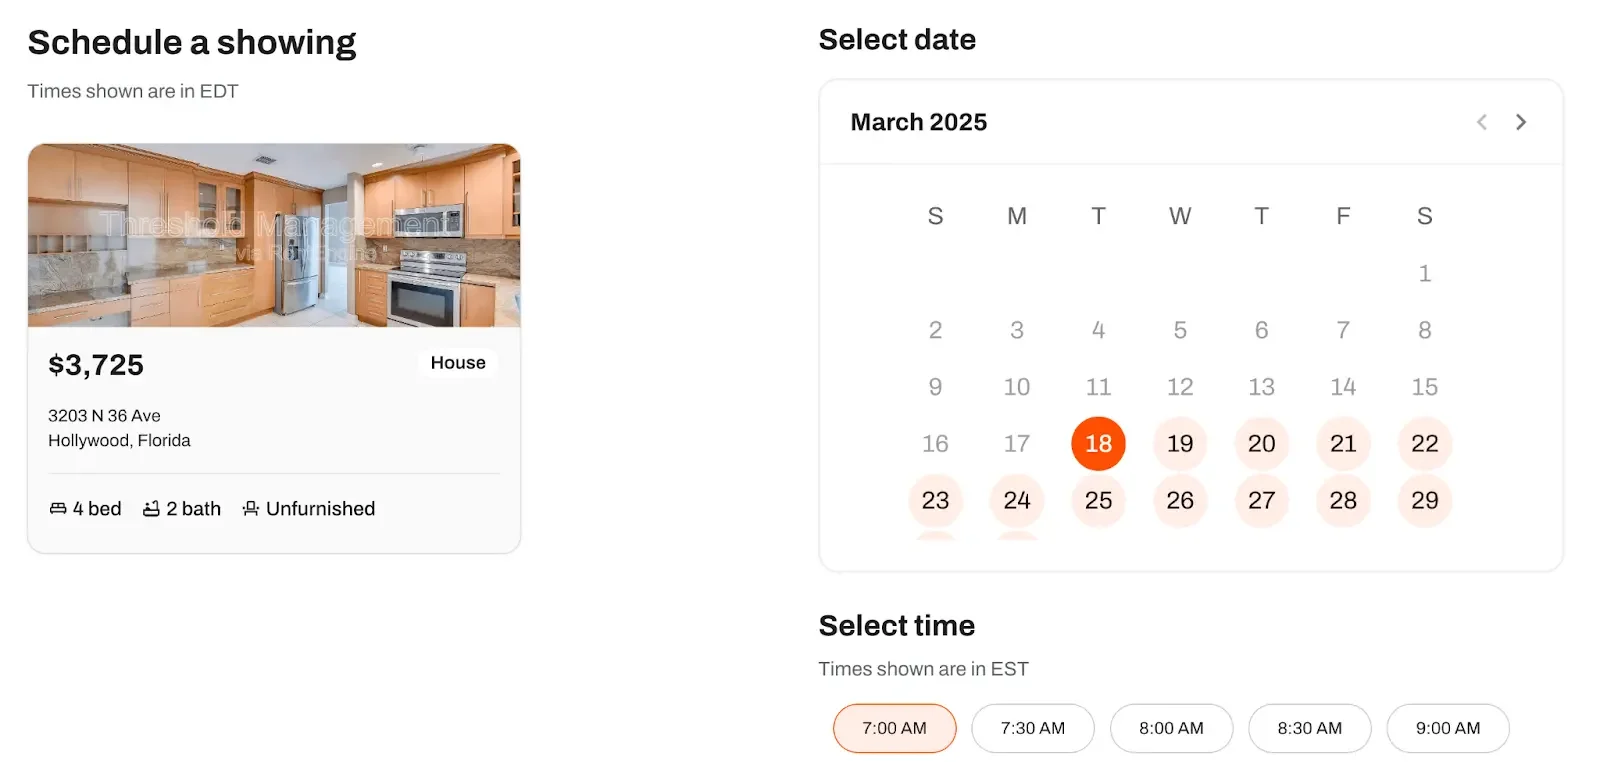Viewport: 1600px width, 762px height.
Task: Click the bathtub icon beside 2 bath
Action: point(152,509)
